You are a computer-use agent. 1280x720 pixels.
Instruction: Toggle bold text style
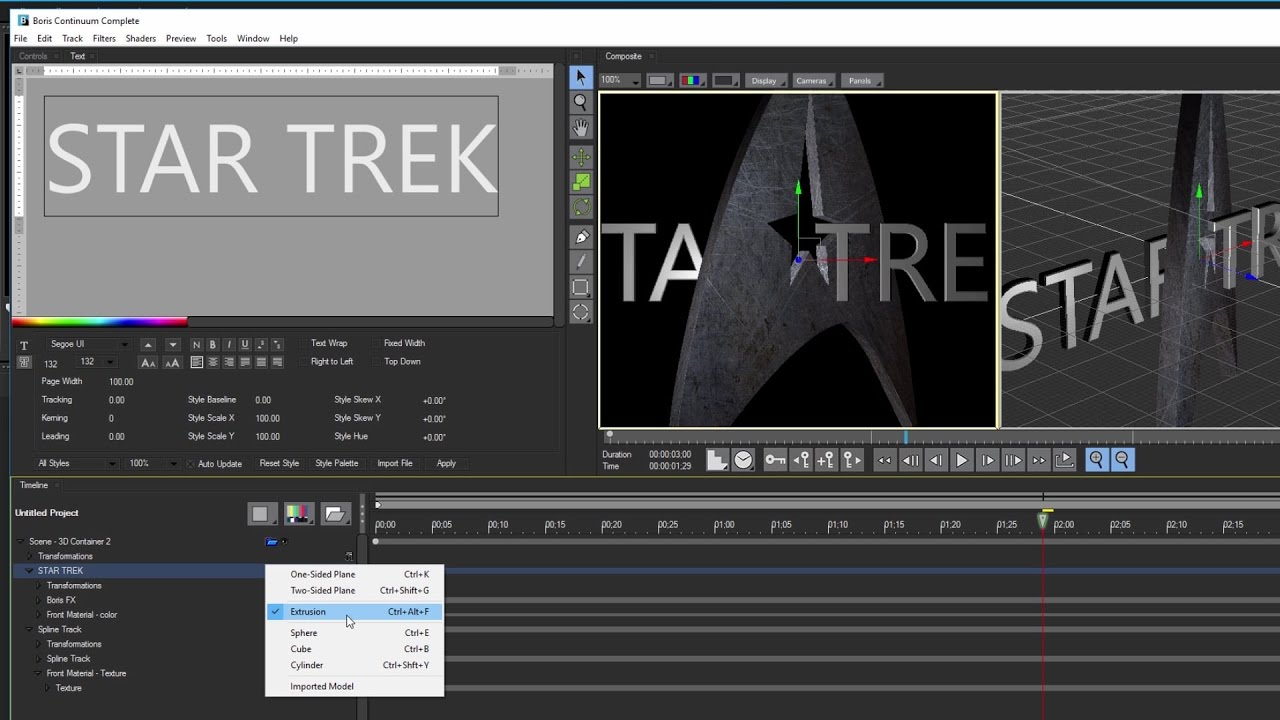[x=212, y=345]
